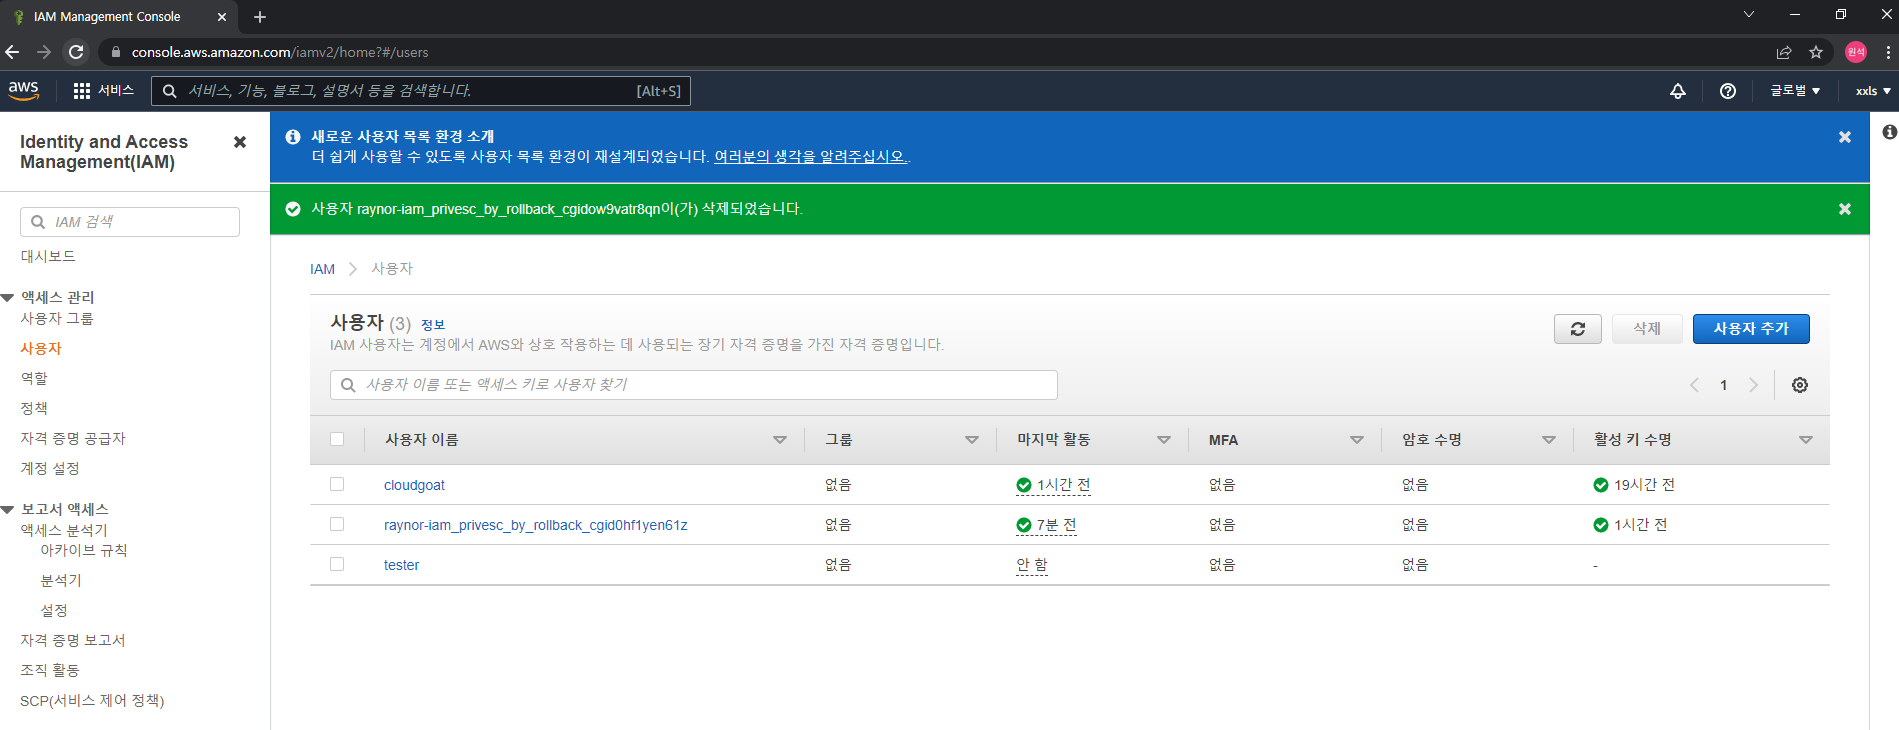Image resolution: width=1899 pixels, height=730 pixels.
Task: Check the raynor-iam_privesc_by_rollback user checkbox
Action: [x=337, y=524]
